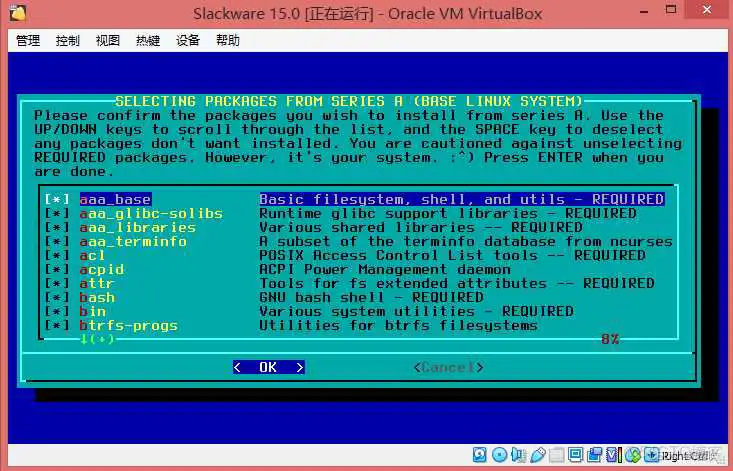The image size is (733, 471).
Task: Toggle the btrfs-progs package checkbox
Action: click(x=56, y=325)
